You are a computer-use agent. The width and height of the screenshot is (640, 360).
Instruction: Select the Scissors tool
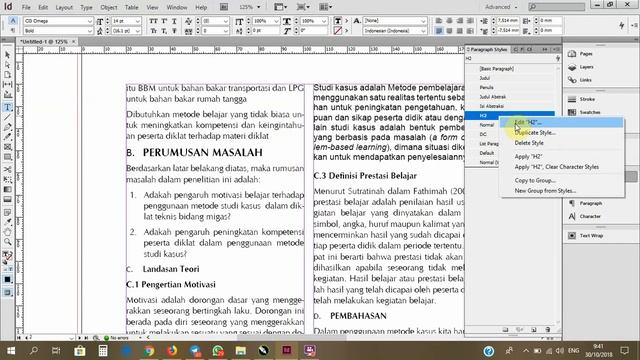[7, 169]
